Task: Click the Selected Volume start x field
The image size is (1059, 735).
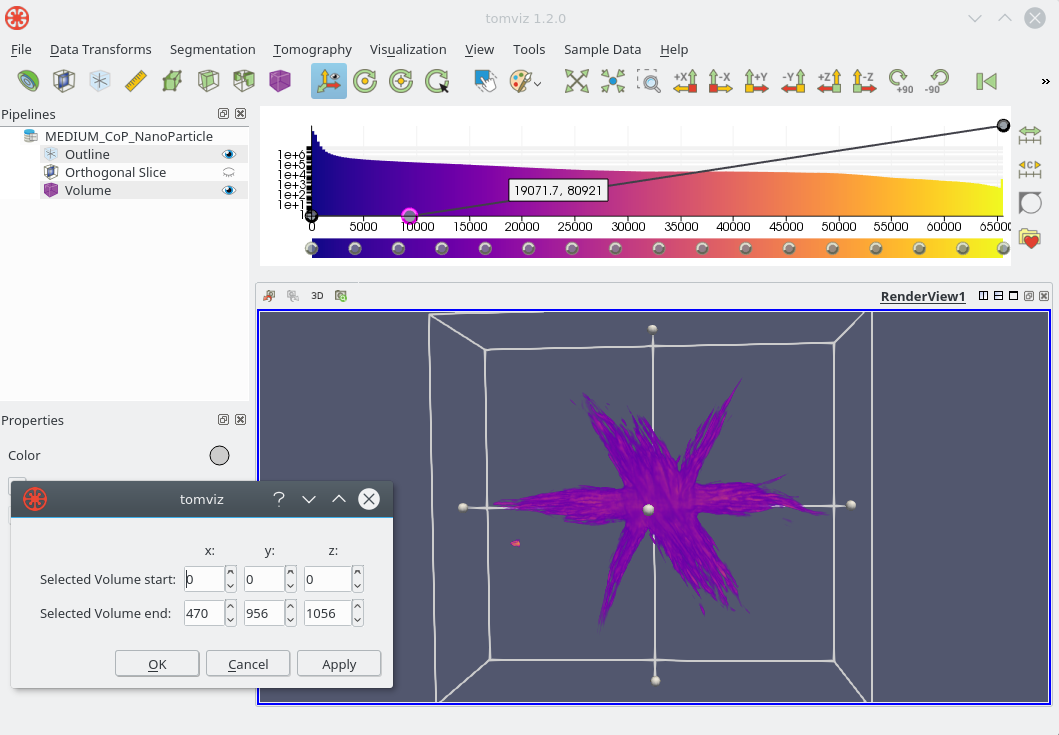Action: tap(204, 579)
